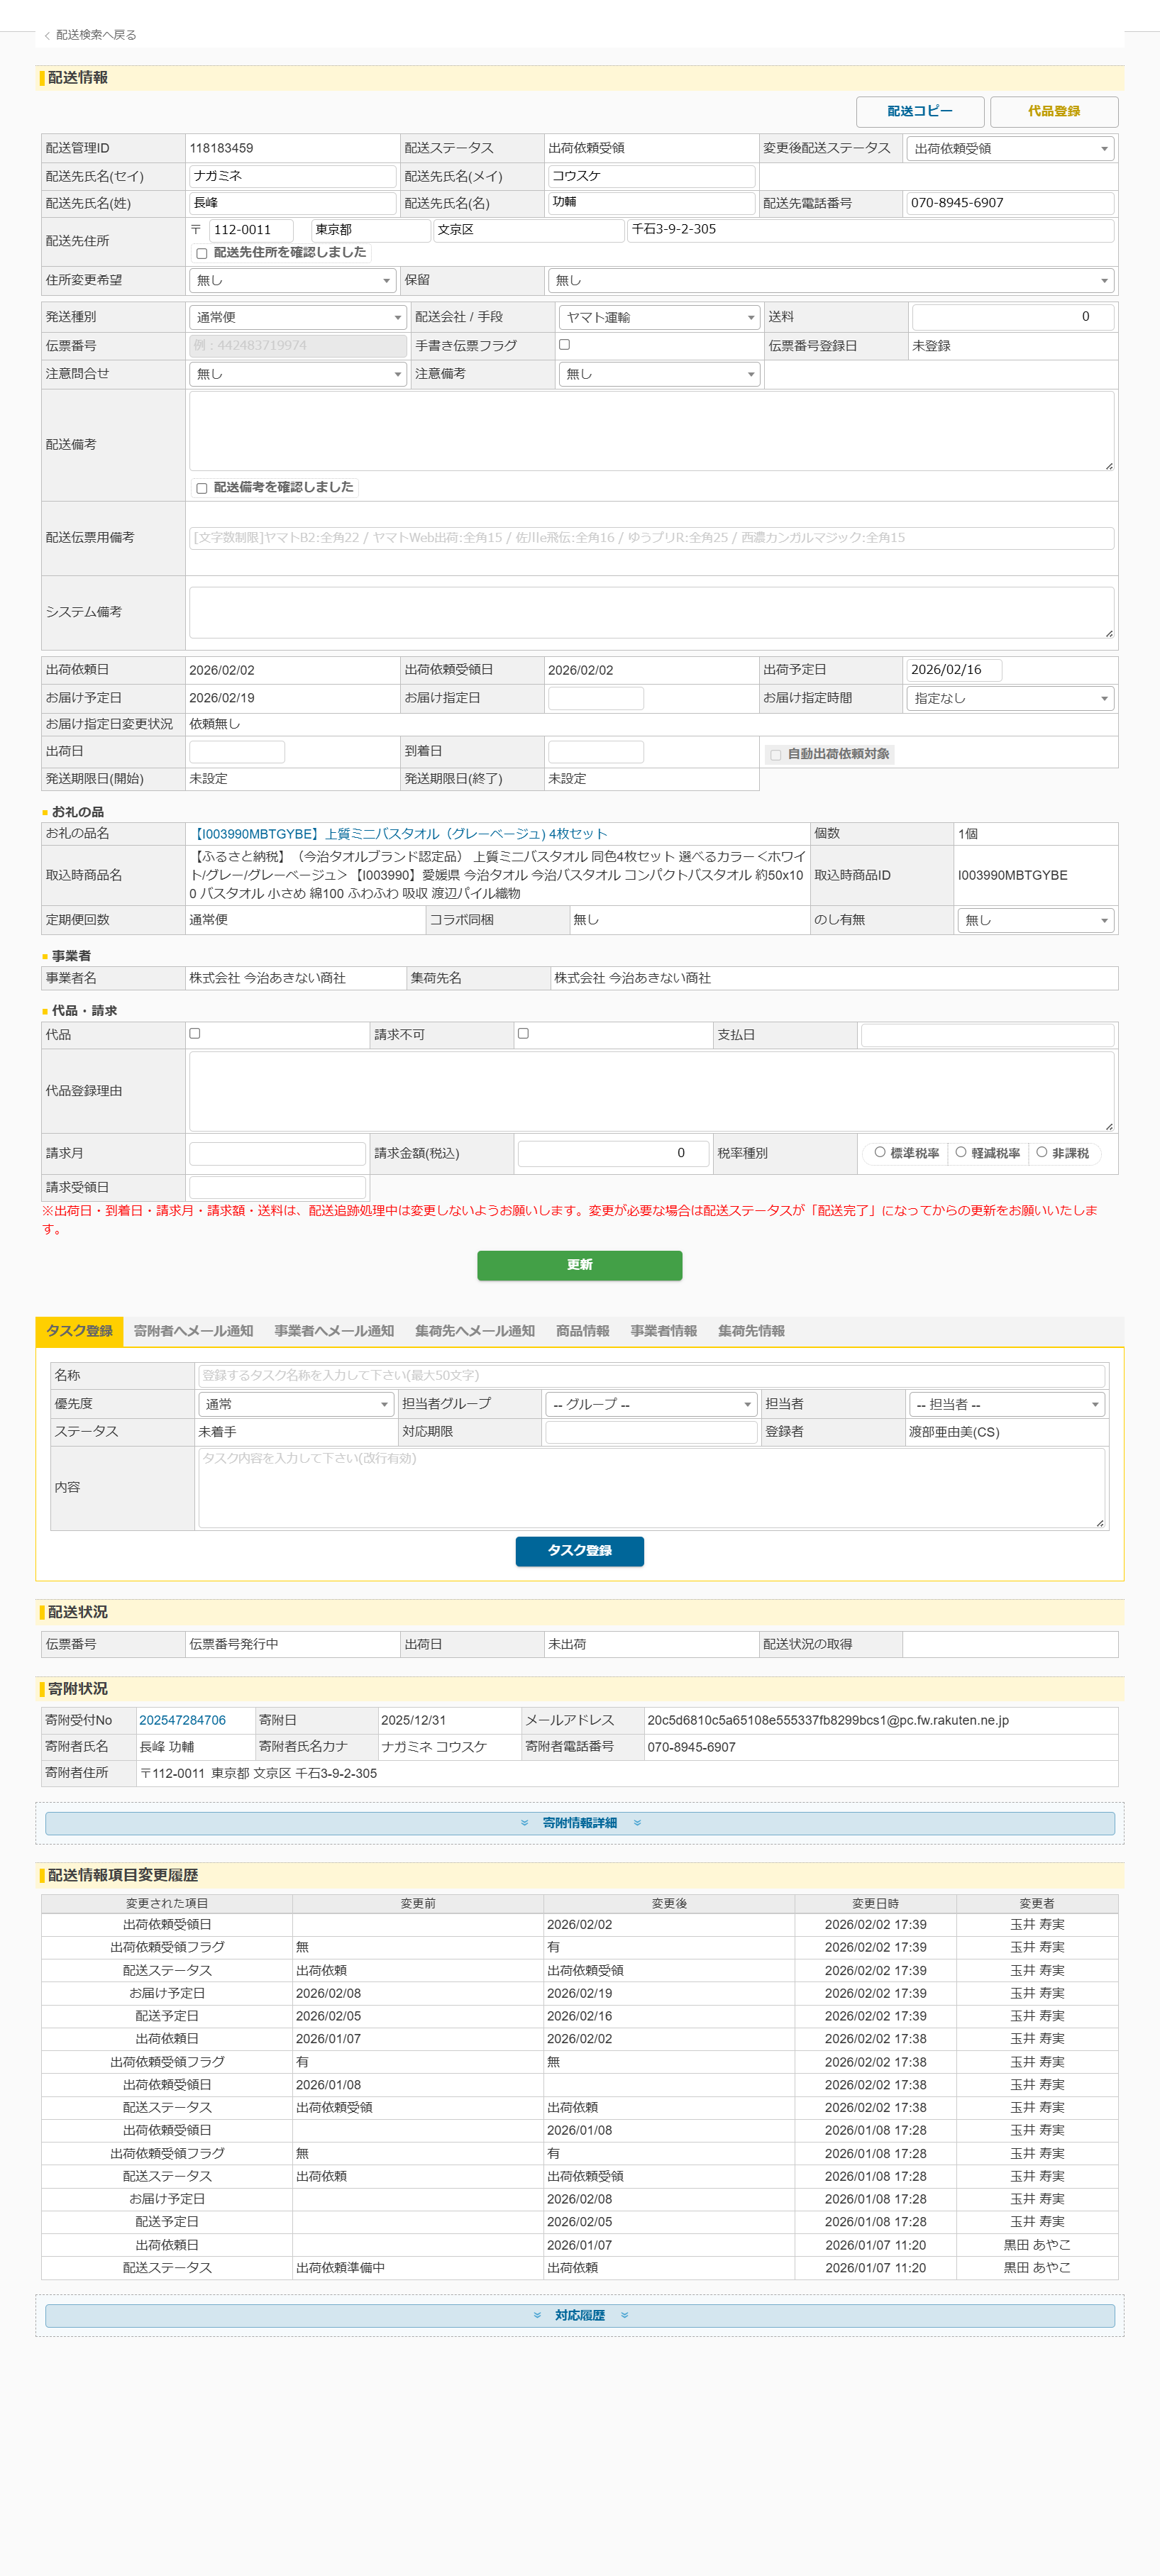Click the green 更新 button

580,1265
